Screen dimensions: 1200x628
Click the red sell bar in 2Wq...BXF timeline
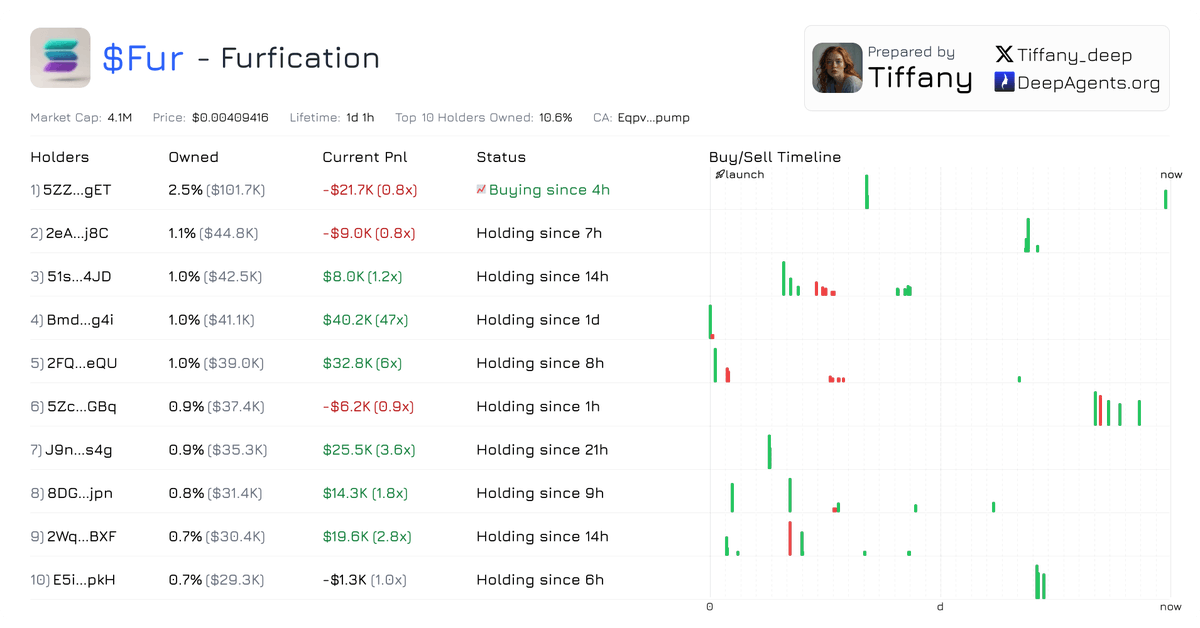tap(790, 539)
